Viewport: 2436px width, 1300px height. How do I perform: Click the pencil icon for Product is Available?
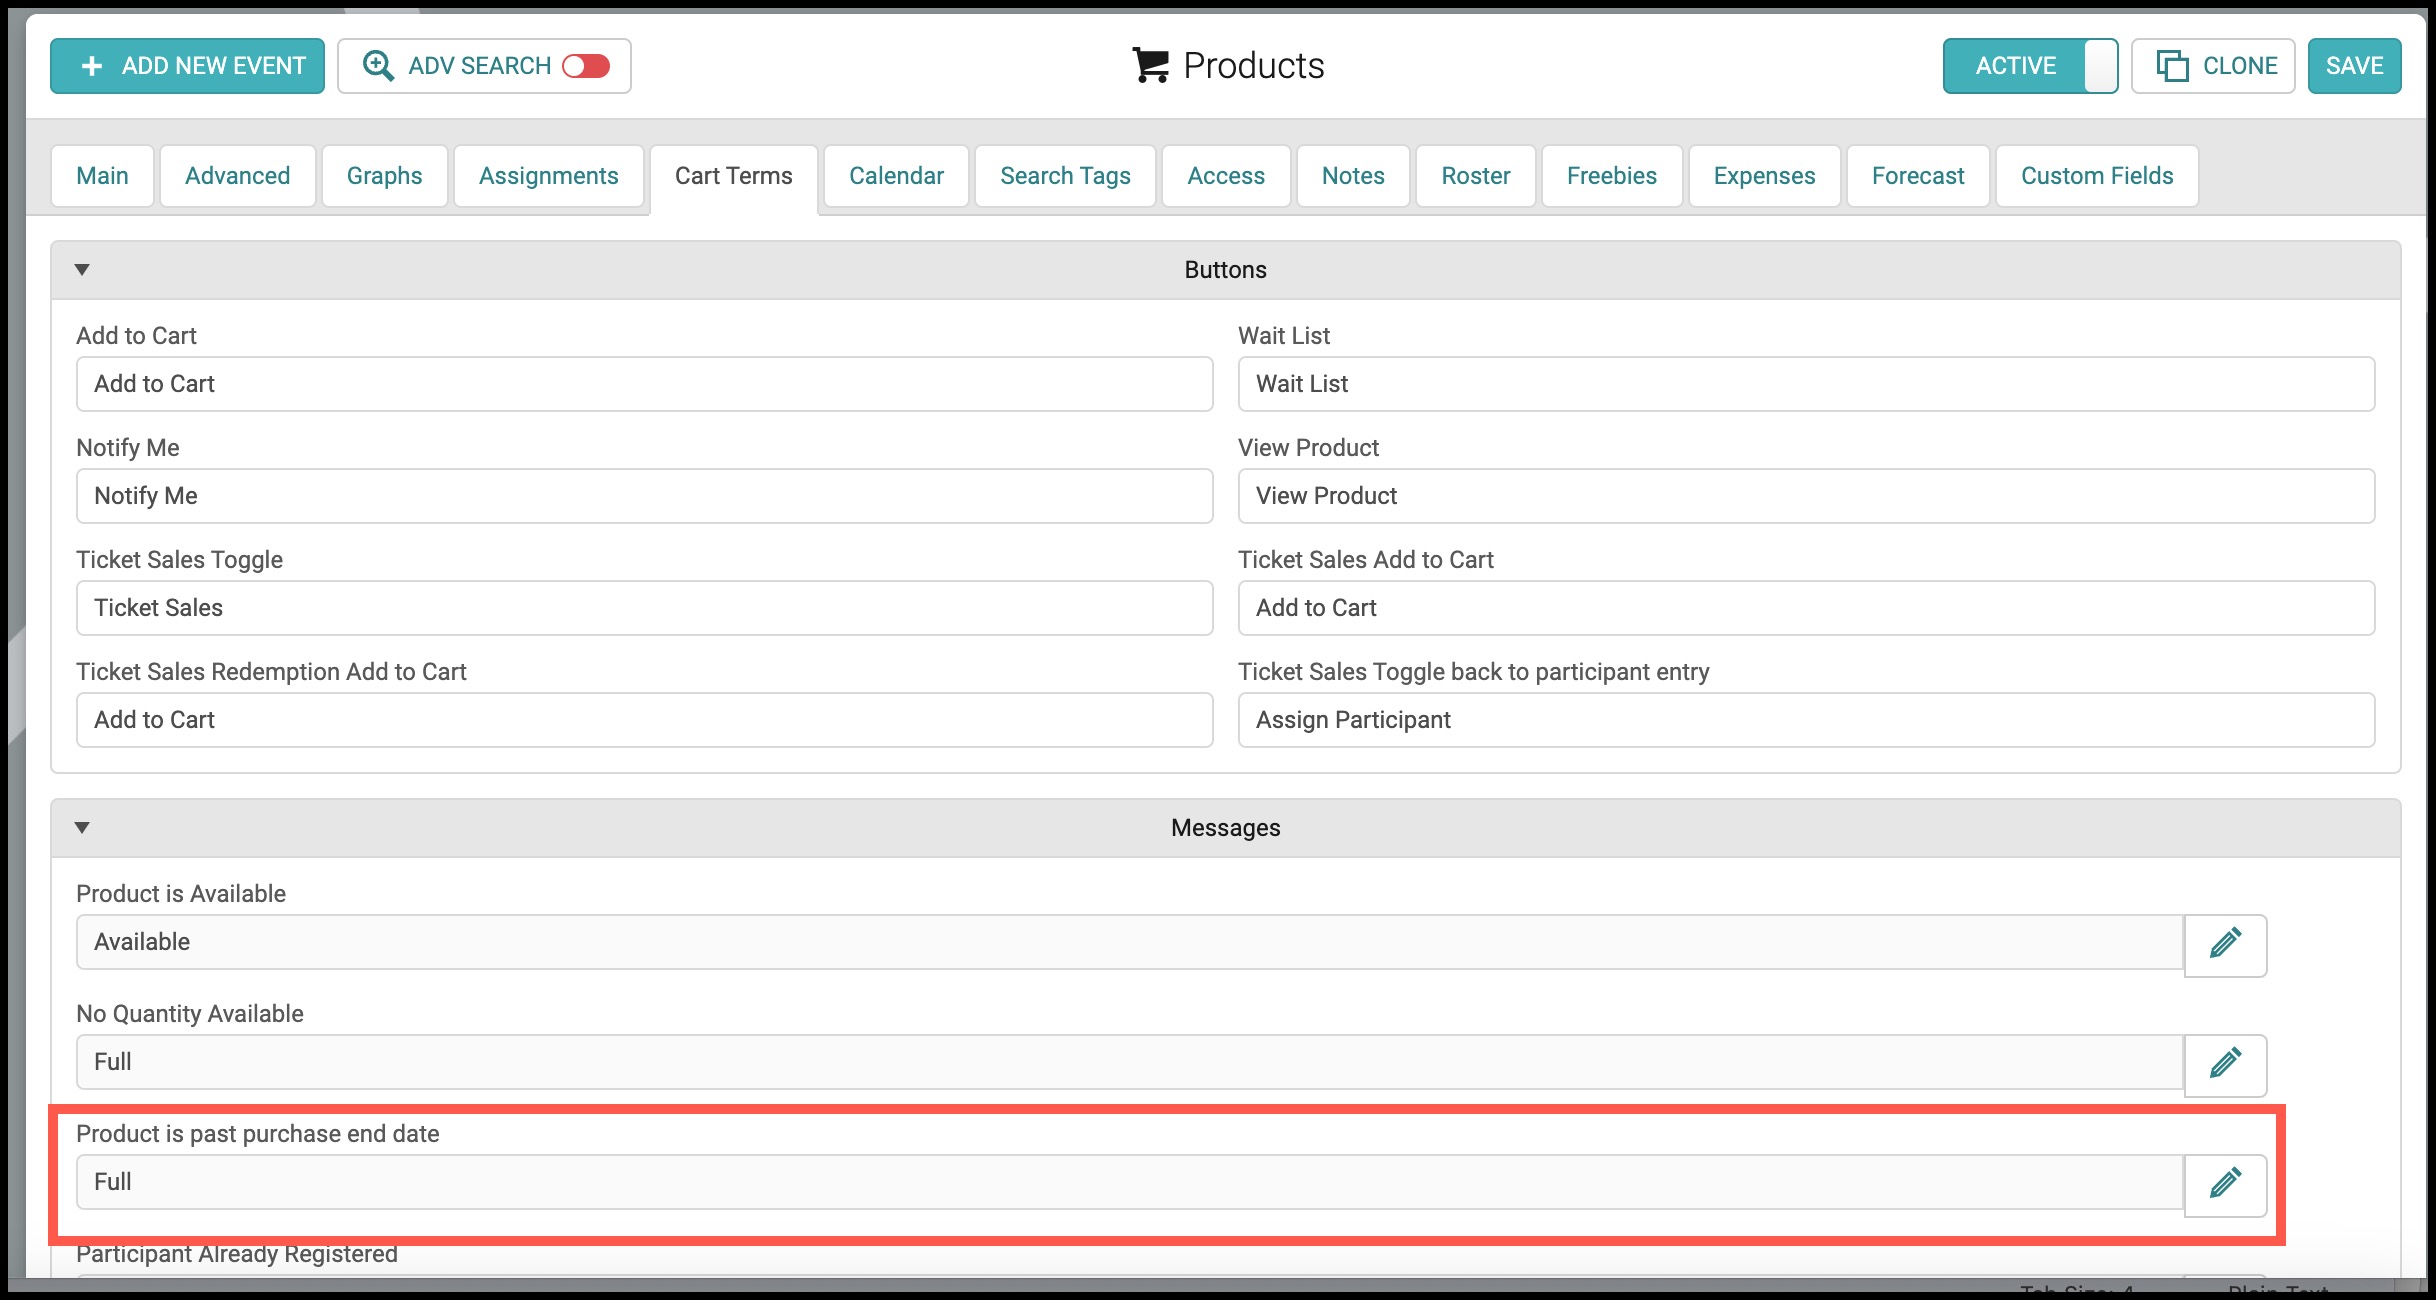(x=2225, y=943)
